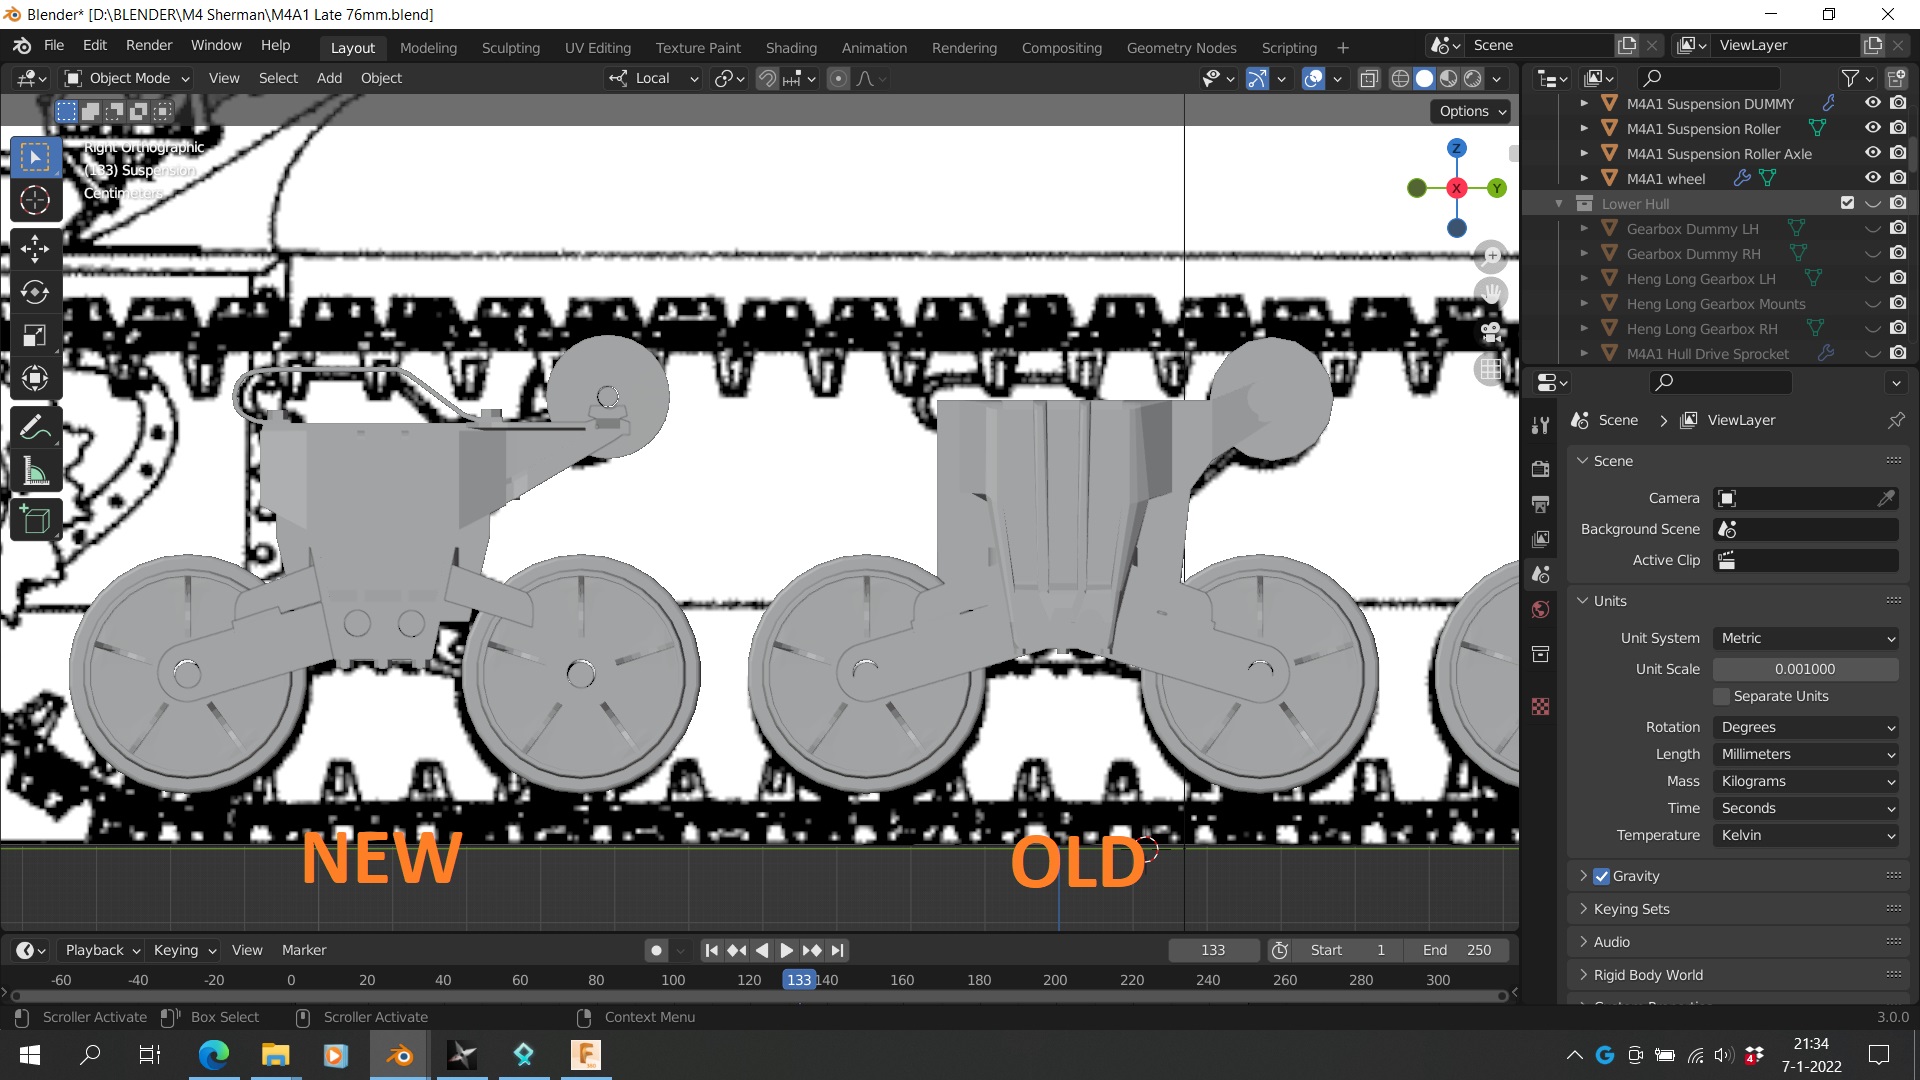Select the Move tool in the toolbar
The width and height of the screenshot is (1920, 1080).
(35, 248)
